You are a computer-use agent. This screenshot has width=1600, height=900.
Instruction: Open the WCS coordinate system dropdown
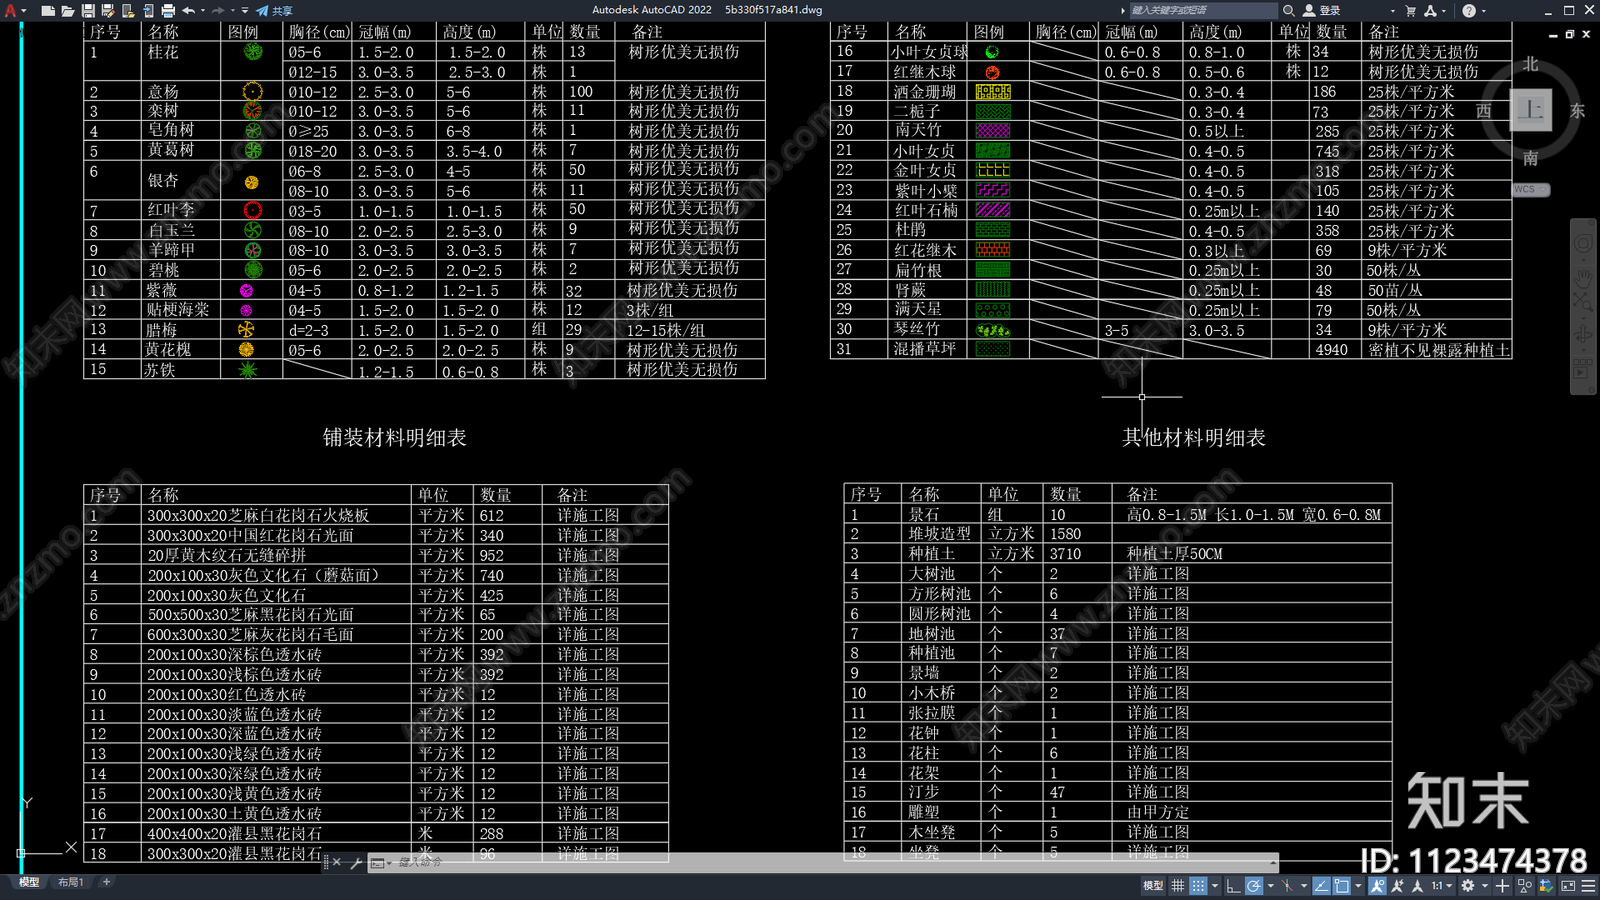pyautogui.click(x=1530, y=189)
